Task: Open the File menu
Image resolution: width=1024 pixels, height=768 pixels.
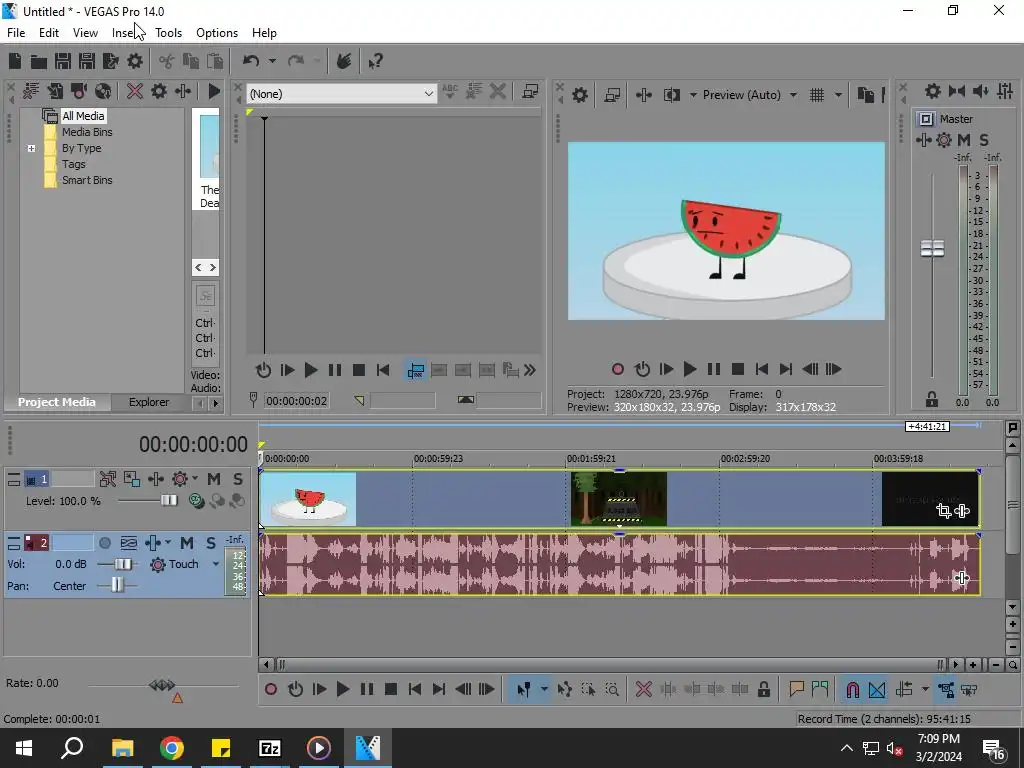Action: click(16, 33)
